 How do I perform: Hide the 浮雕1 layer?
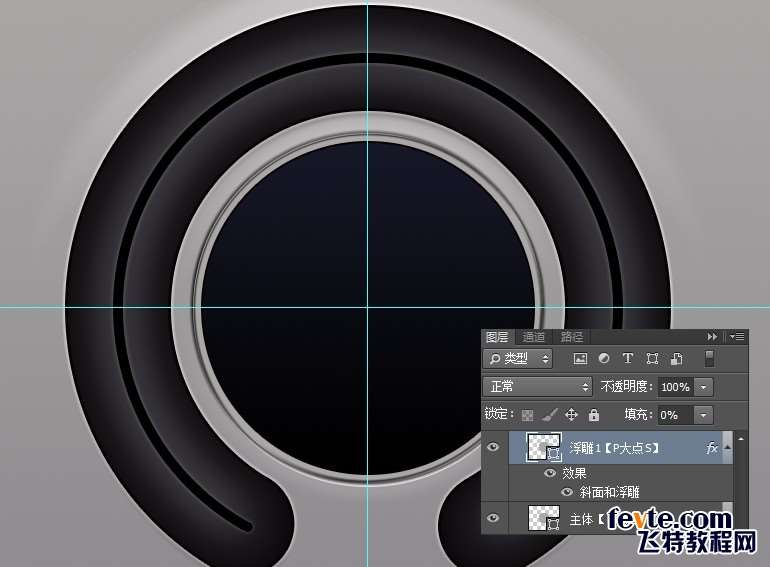(x=493, y=449)
